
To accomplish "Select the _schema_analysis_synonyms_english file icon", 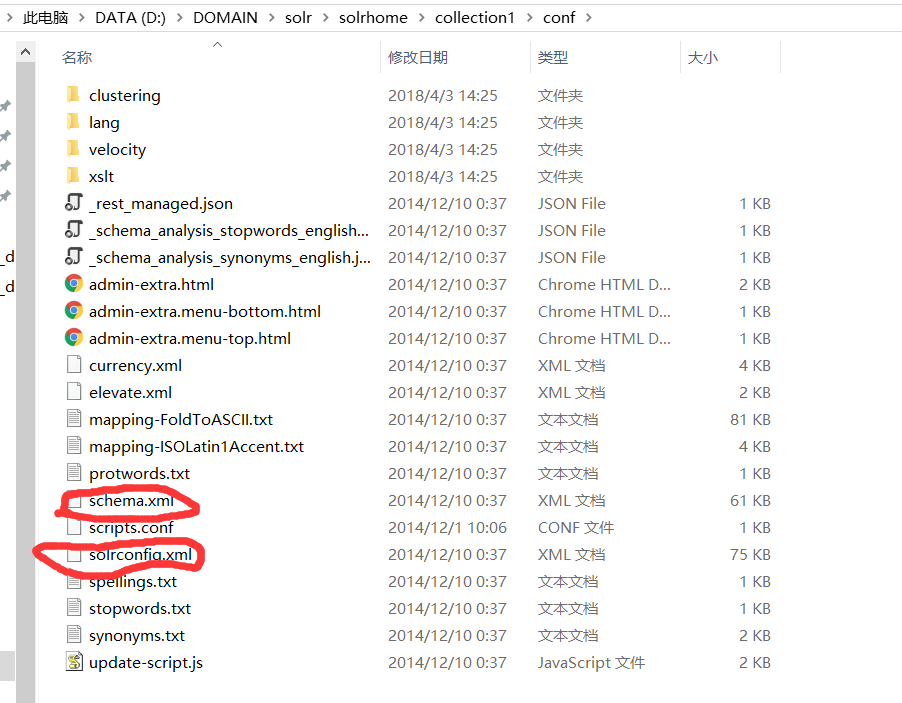I will pyautogui.click(x=74, y=257).
